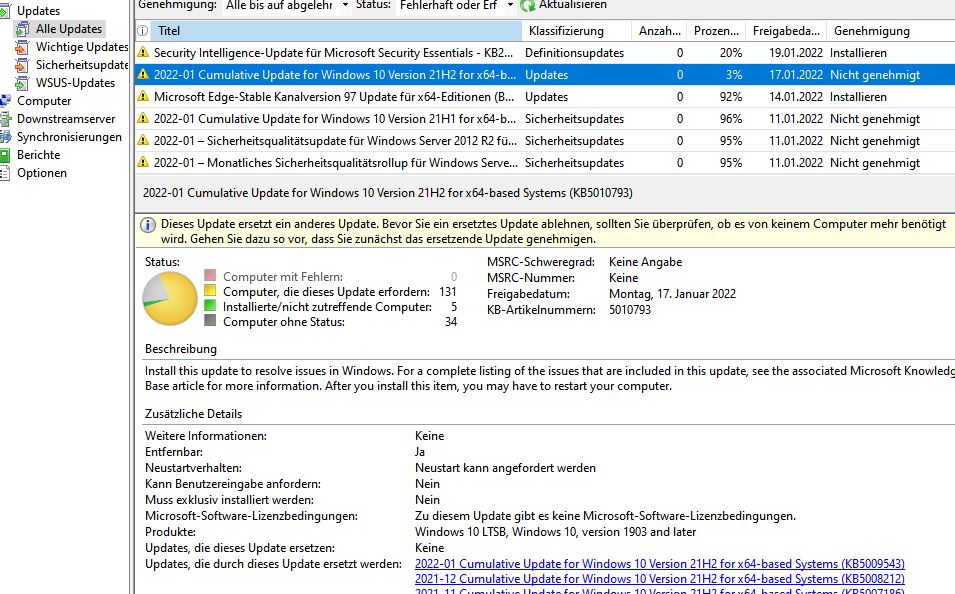This screenshot has width=955, height=594.
Task: Click the 92% value in Edge row
Action: [731, 96]
